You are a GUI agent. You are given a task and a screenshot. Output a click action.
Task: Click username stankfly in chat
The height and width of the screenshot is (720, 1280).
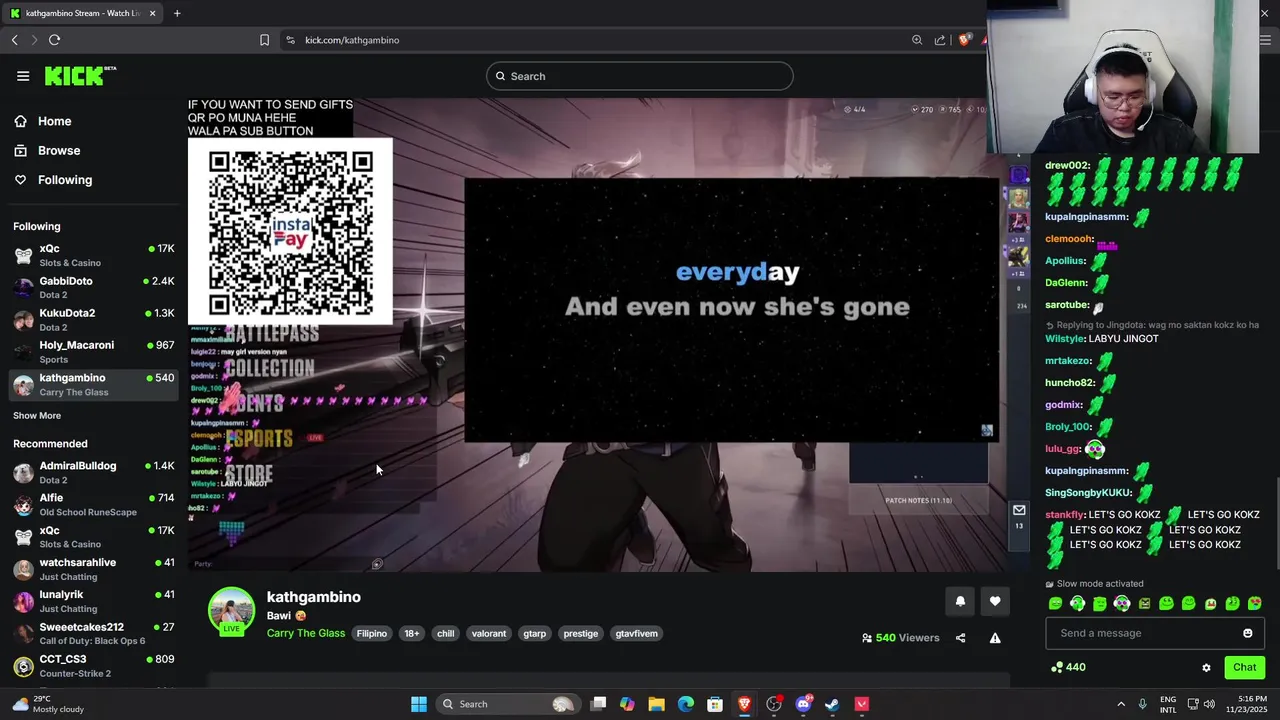1065,515
